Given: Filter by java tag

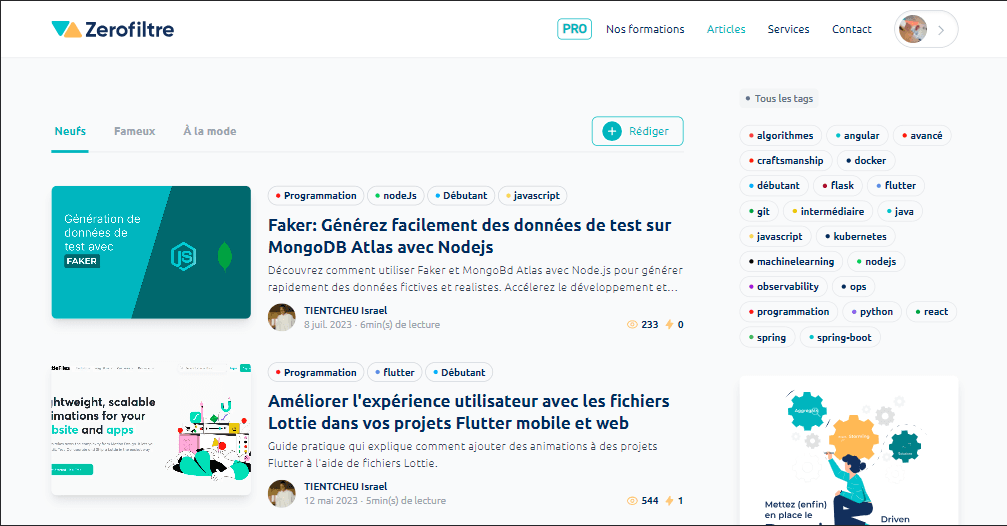Looking at the screenshot, I should (x=900, y=211).
